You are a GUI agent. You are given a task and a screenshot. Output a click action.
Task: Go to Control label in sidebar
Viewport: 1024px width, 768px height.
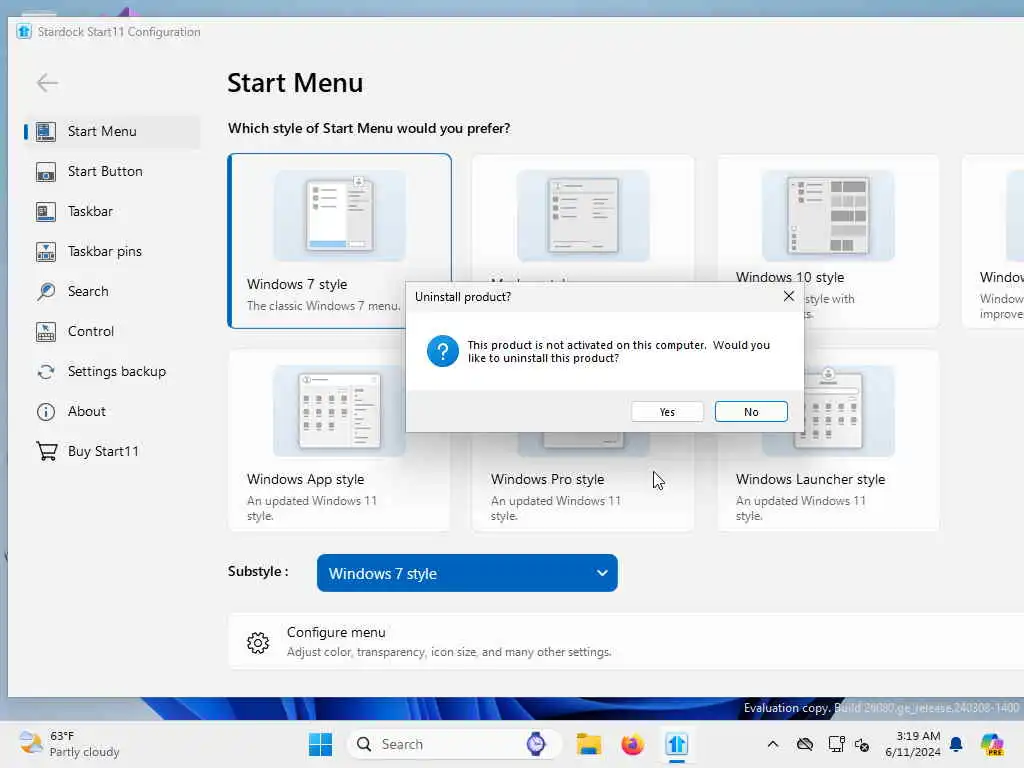(91, 332)
